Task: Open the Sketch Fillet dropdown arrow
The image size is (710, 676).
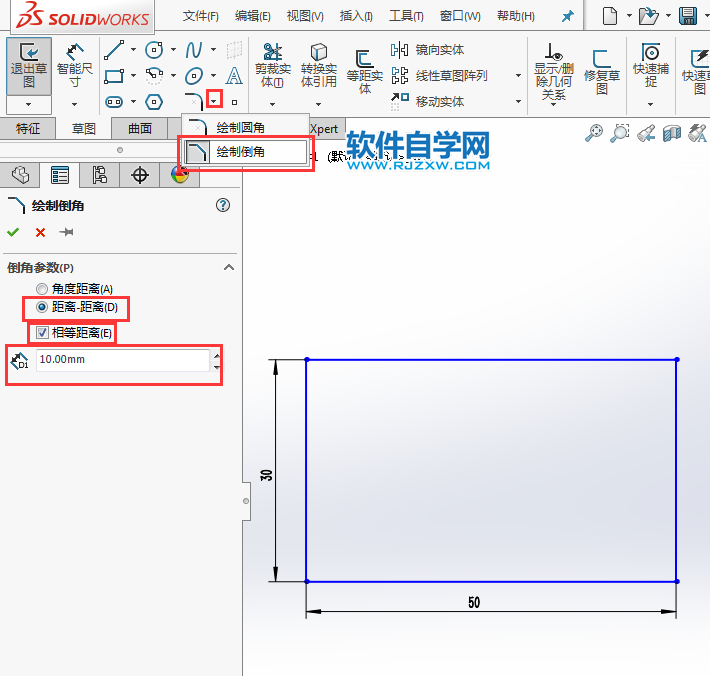Action: [214, 102]
